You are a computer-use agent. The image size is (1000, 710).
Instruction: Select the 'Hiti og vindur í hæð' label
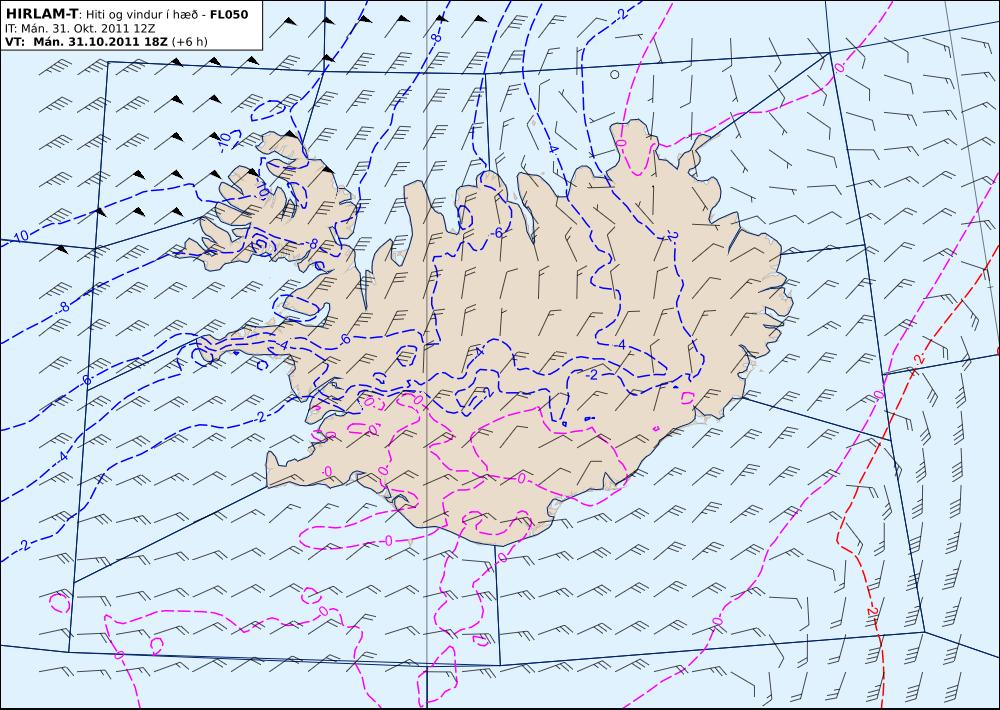pos(143,14)
